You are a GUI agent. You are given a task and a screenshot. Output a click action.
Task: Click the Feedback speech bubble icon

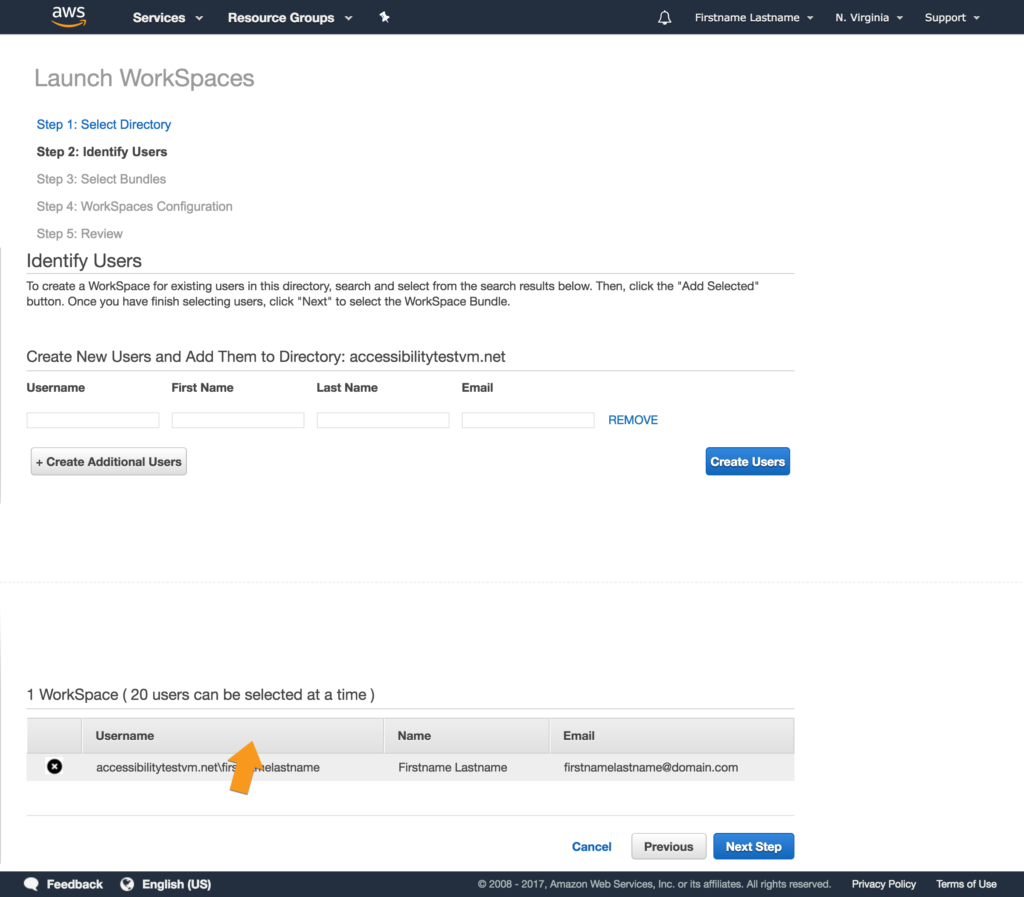tap(31, 884)
